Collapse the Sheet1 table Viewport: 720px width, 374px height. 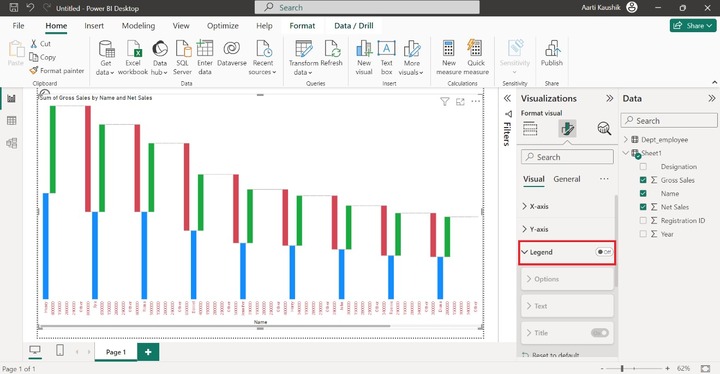click(x=626, y=153)
